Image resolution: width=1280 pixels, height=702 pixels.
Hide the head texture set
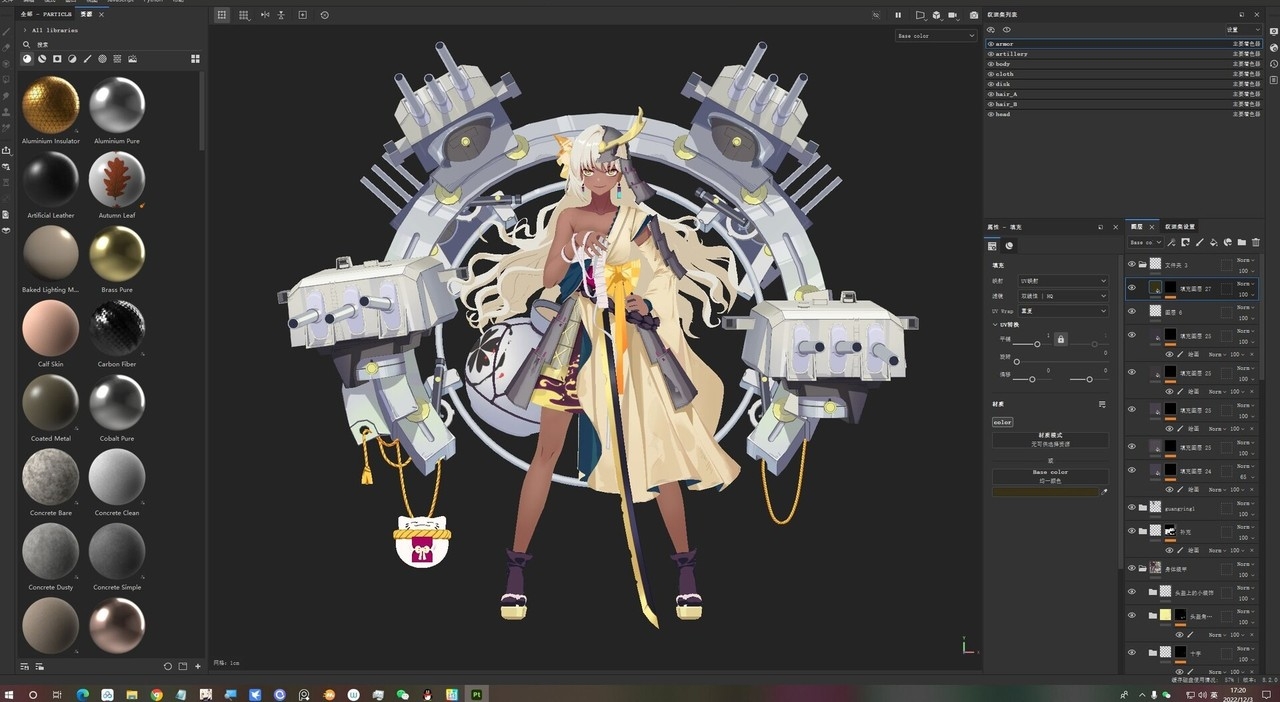click(991, 114)
